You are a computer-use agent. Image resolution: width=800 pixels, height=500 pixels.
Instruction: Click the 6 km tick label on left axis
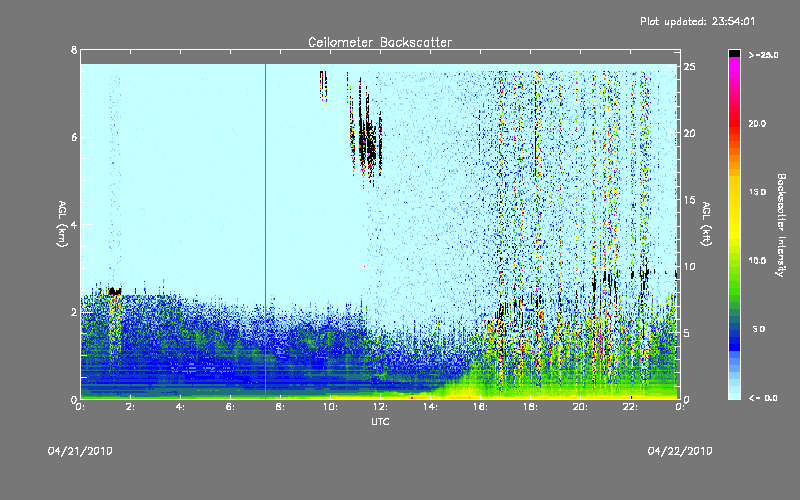(x=74, y=137)
